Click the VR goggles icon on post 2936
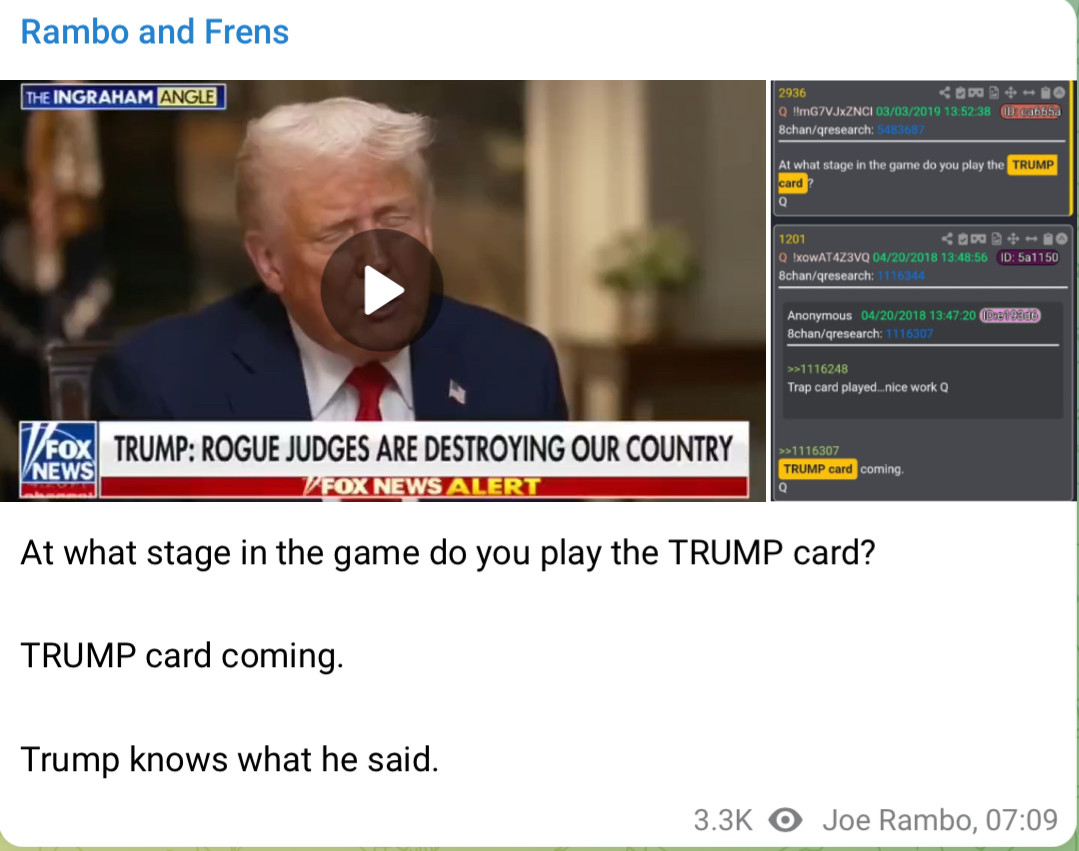This screenshot has width=1079, height=851. 976,92
